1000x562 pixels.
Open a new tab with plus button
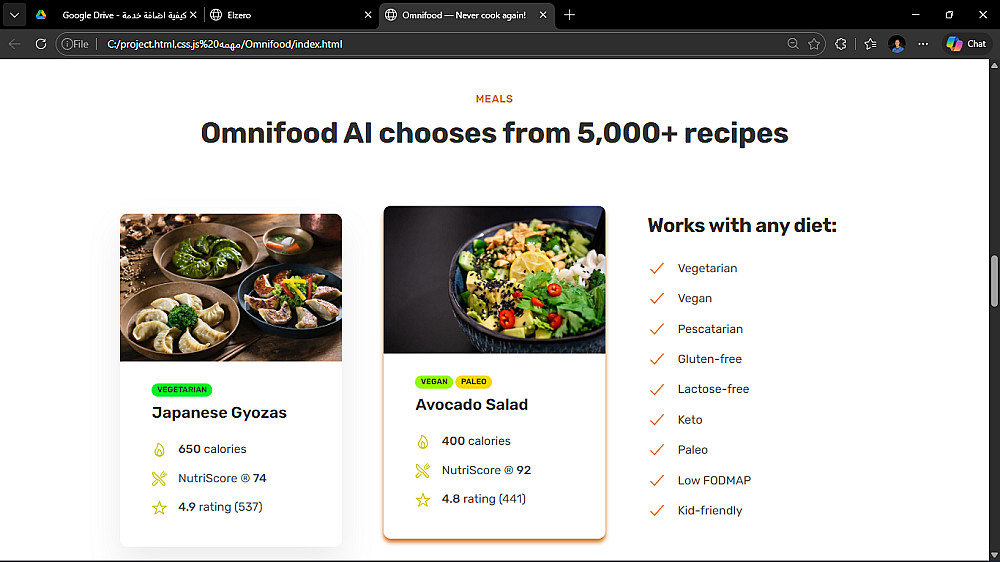(x=570, y=15)
